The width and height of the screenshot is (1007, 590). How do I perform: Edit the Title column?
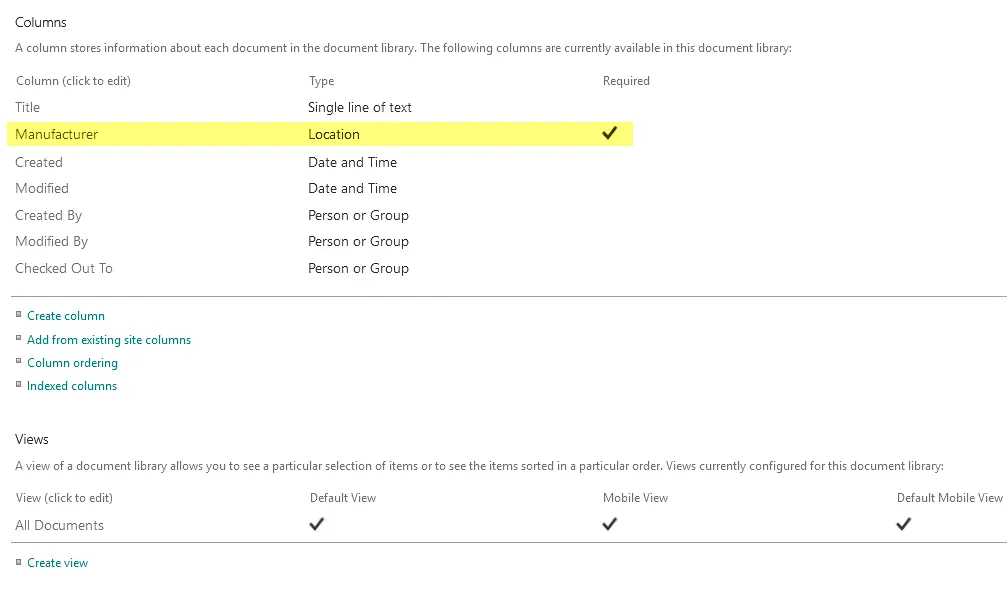point(28,107)
